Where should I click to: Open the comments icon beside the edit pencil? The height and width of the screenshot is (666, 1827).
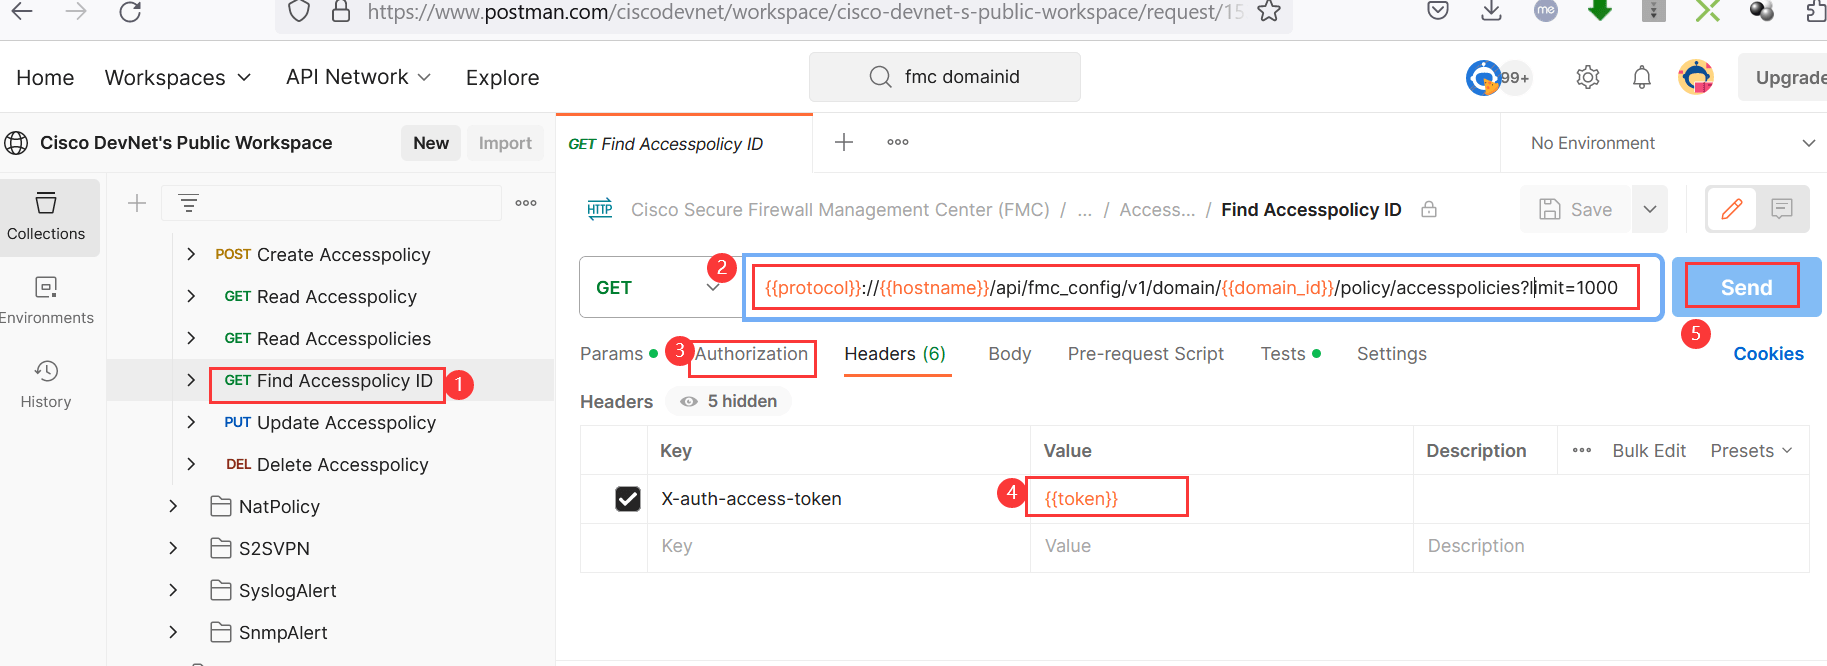pos(1782,209)
